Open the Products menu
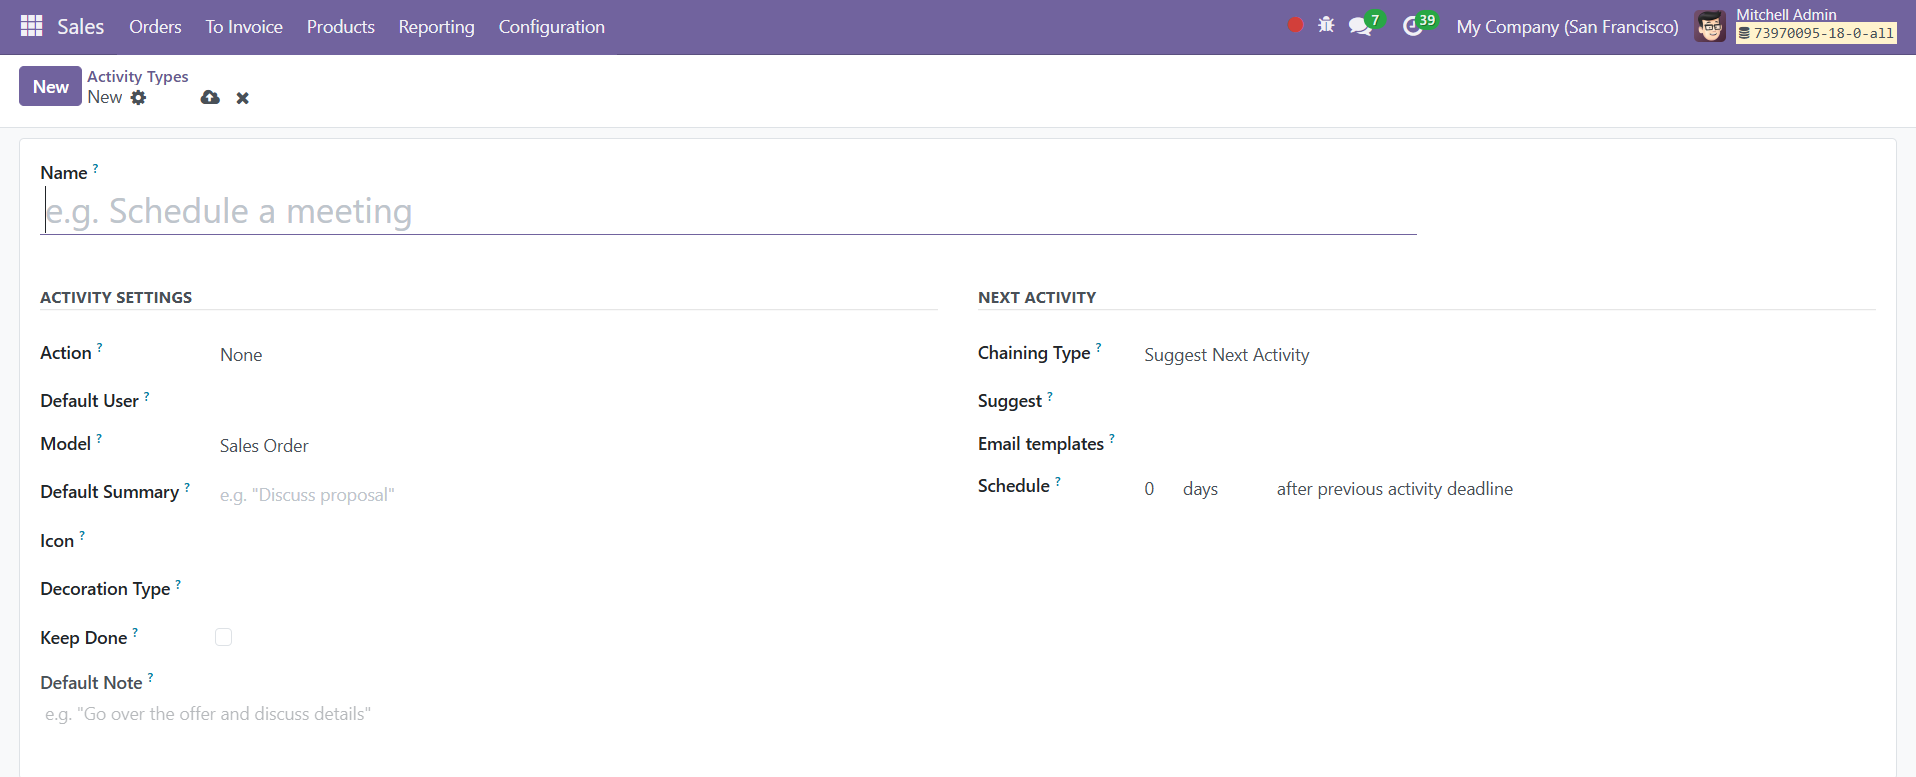 coord(341,27)
